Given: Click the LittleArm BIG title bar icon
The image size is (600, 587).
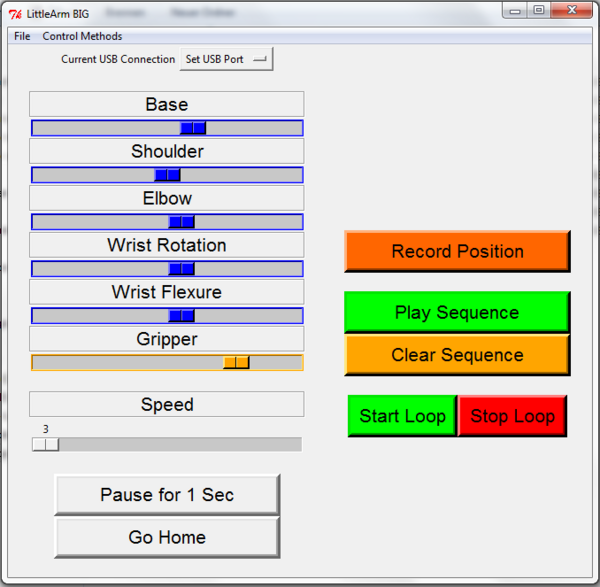Looking at the screenshot, I should [16, 14].
